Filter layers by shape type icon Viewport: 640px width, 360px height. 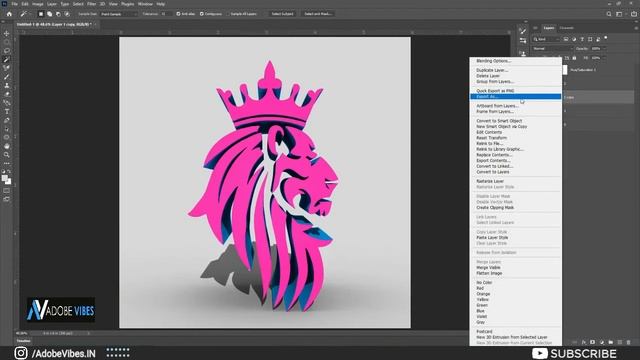point(590,39)
